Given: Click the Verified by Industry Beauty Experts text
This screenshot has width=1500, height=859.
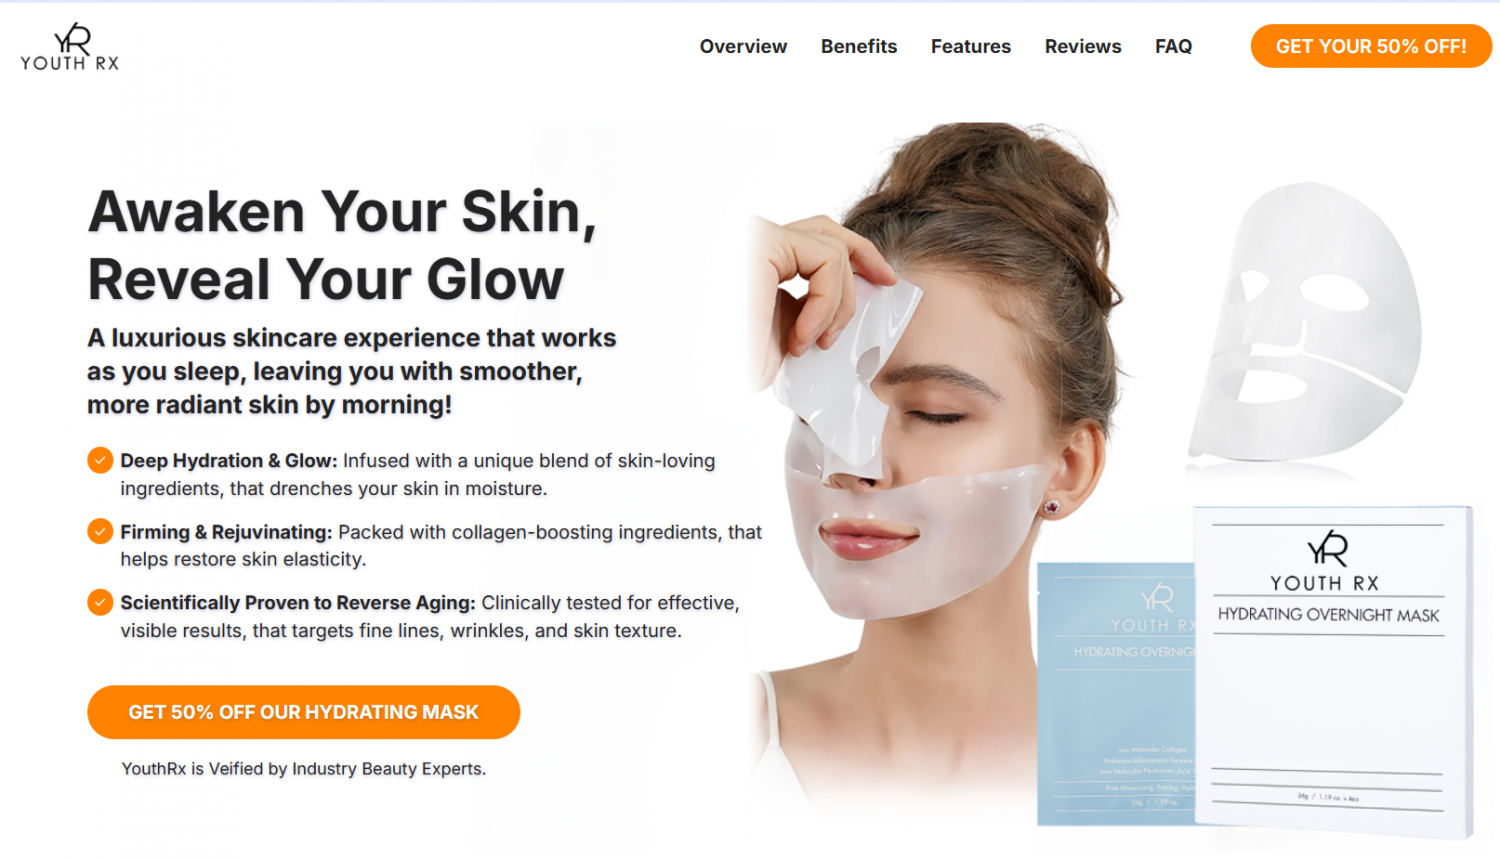Looking at the screenshot, I should pyautogui.click(x=304, y=769).
